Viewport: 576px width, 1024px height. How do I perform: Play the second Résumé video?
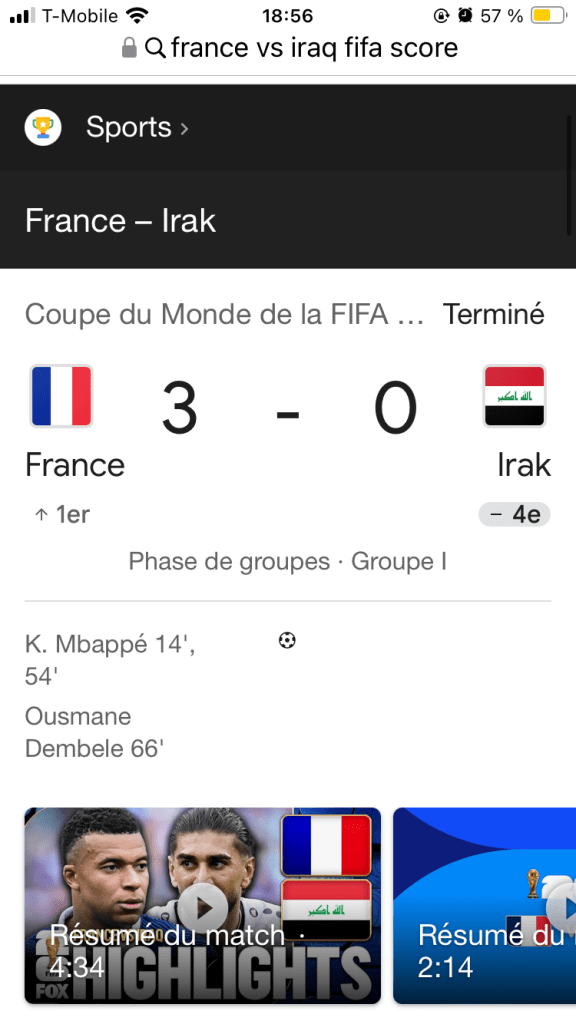[x=485, y=905]
